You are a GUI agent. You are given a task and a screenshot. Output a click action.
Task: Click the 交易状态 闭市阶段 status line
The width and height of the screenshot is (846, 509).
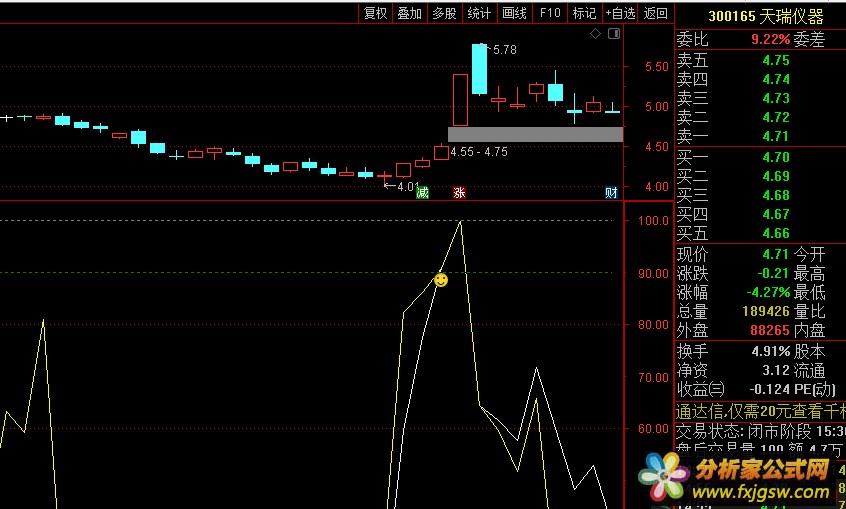[x=760, y=431]
